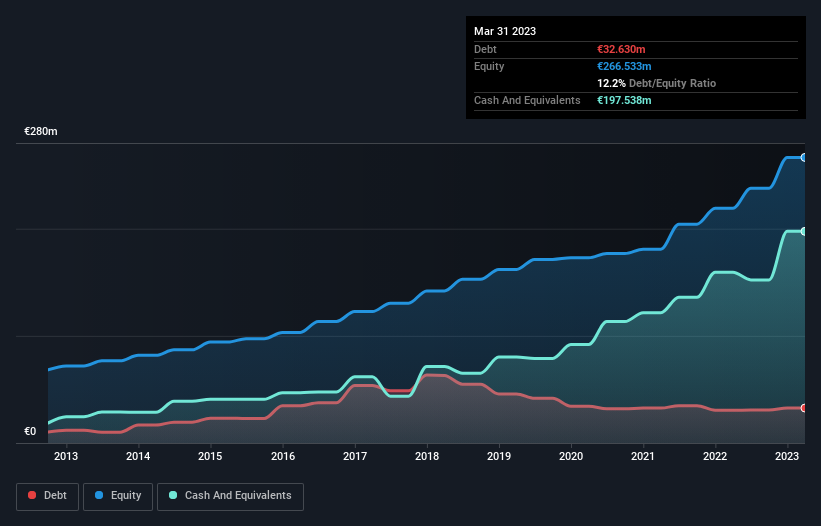Select the 2019 axis label
821x526 pixels.
tap(499, 456)
